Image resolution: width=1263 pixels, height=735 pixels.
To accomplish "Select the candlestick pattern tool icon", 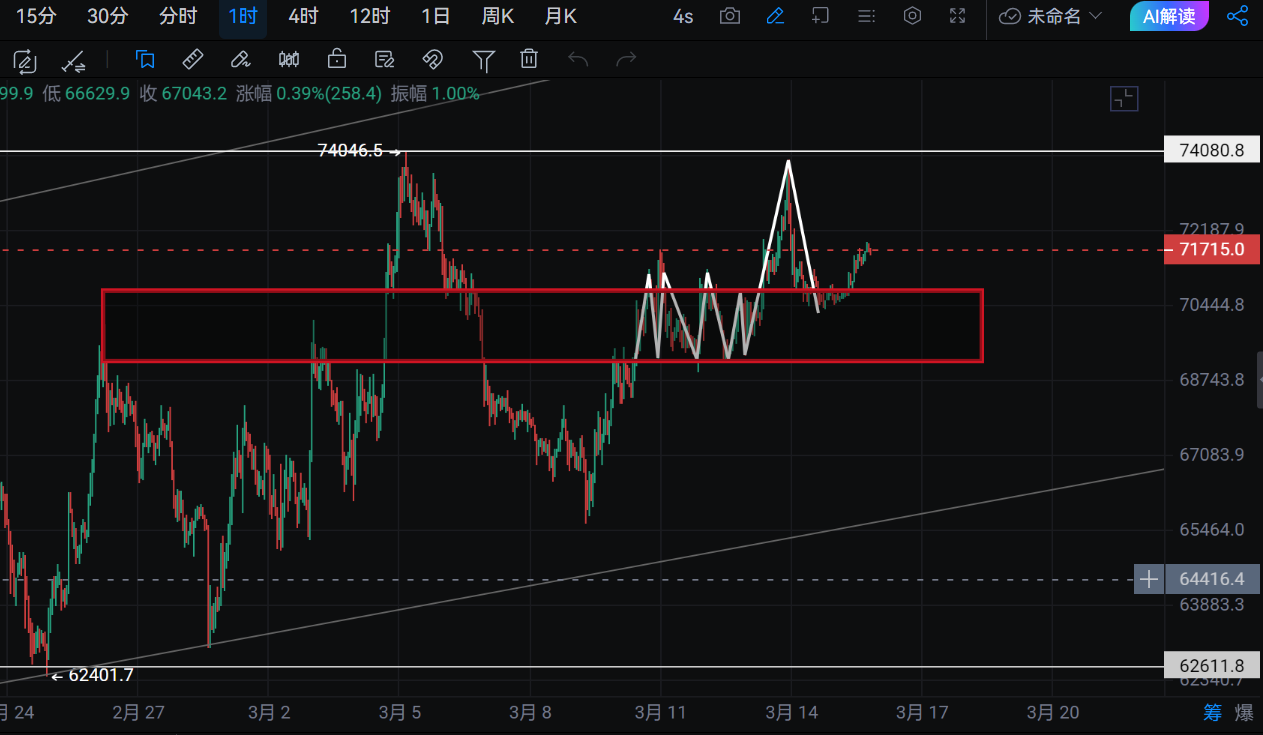I will pyautogui.click(x=289, y=60).
